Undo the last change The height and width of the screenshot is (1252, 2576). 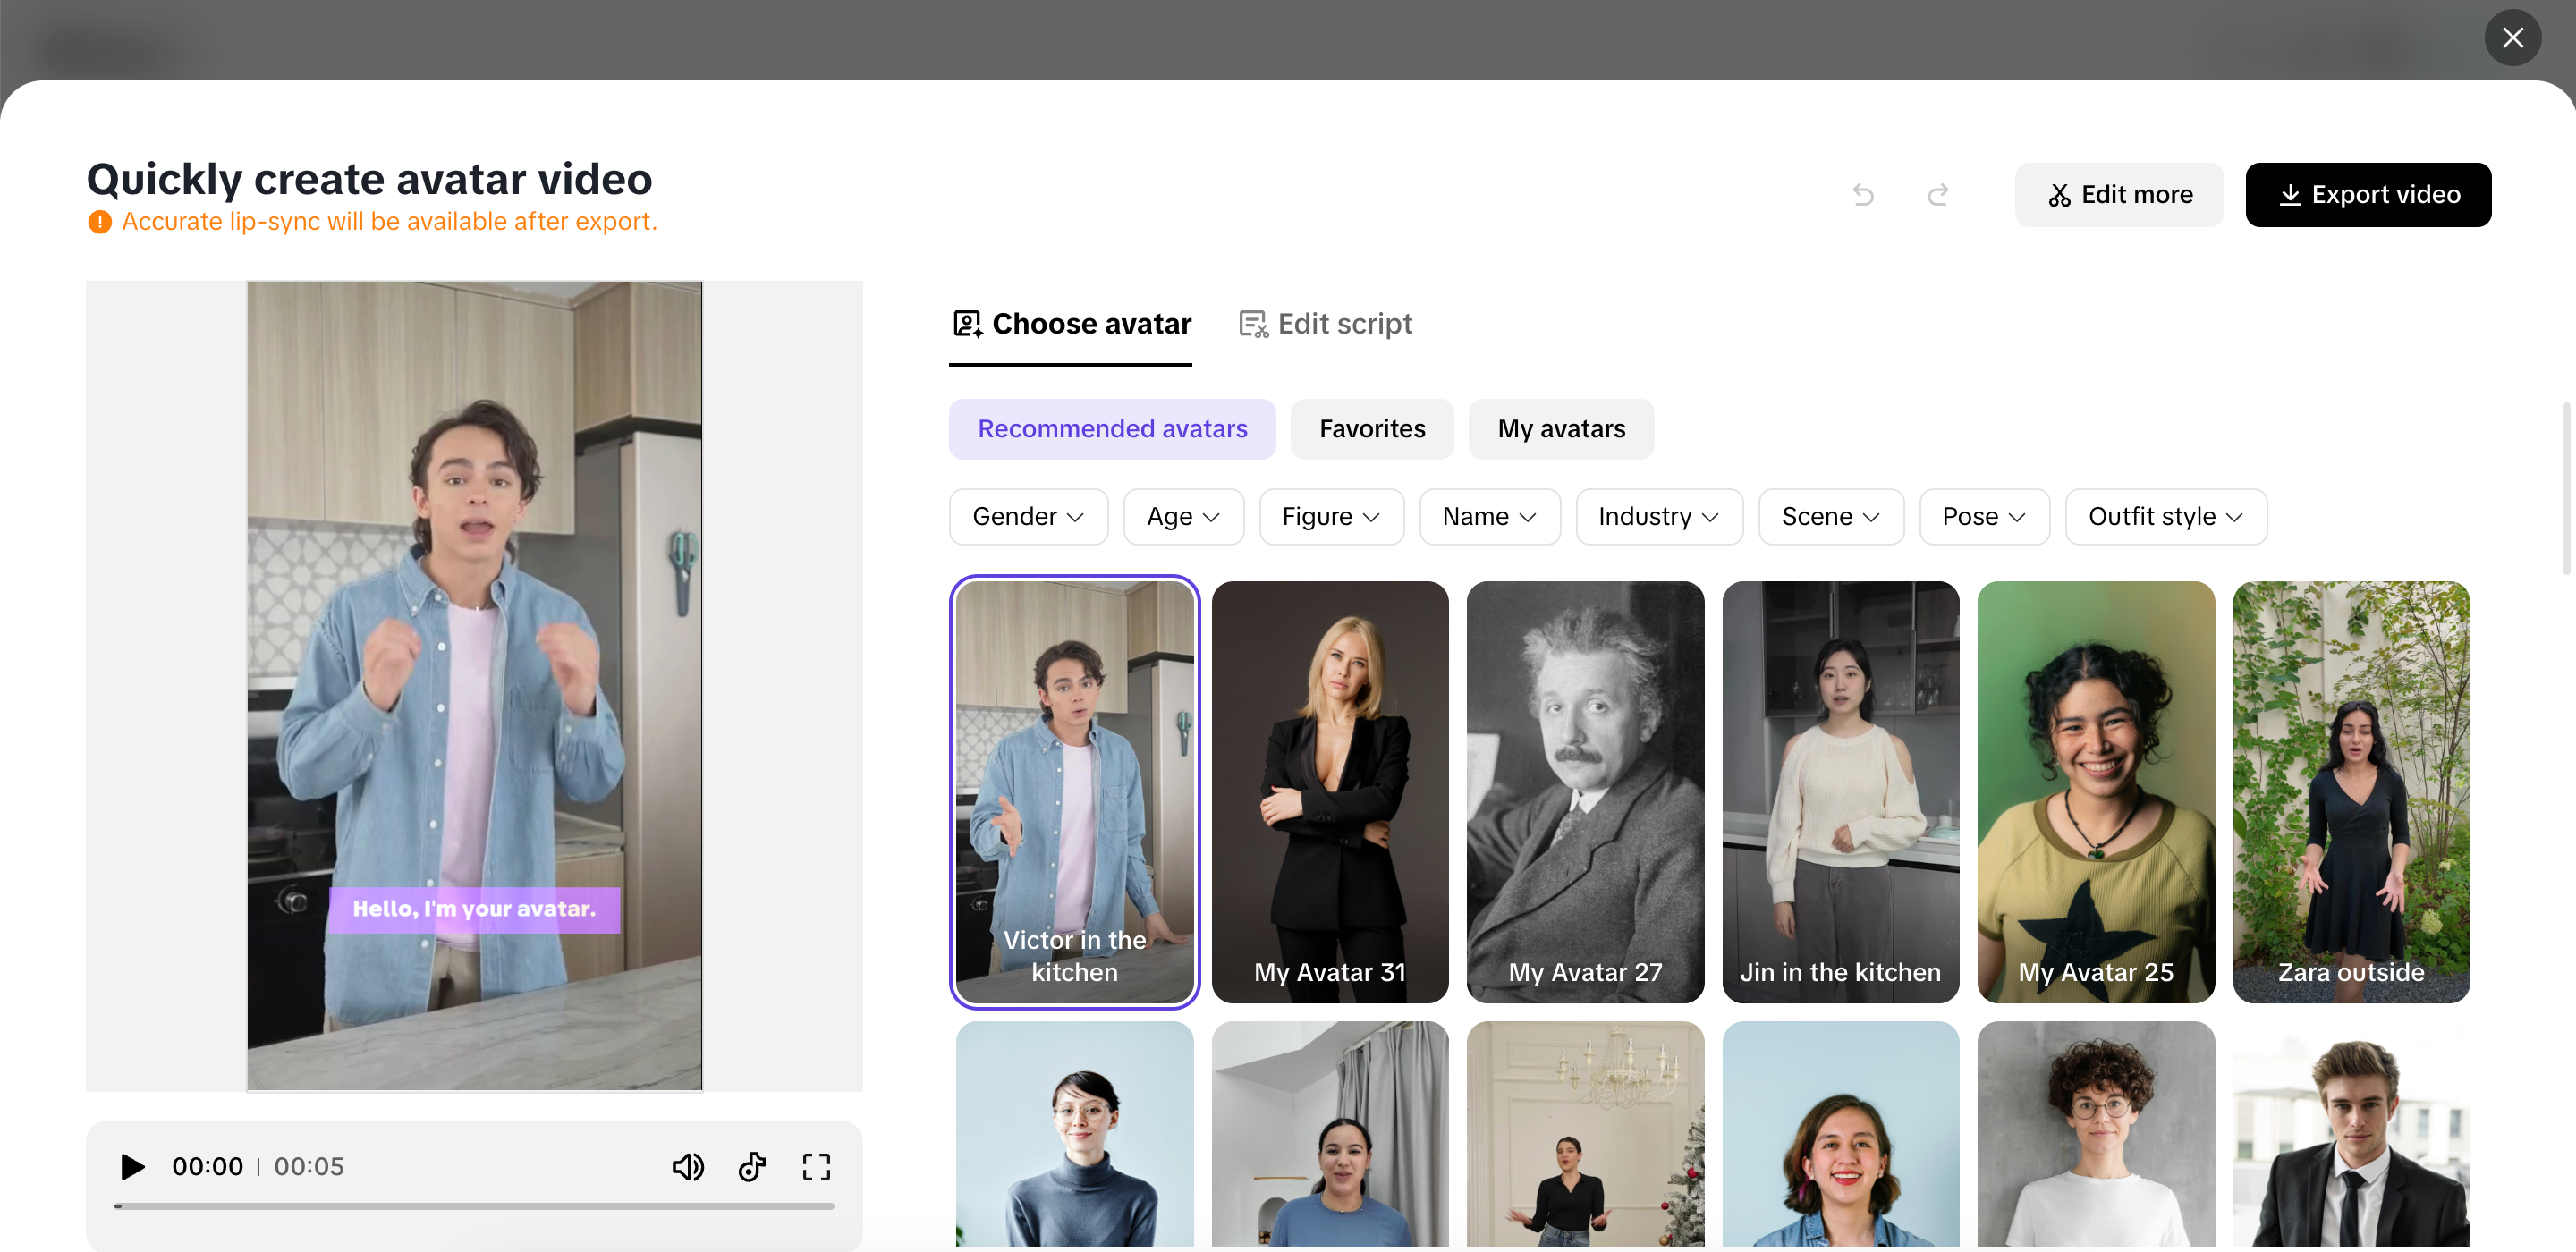tap(1863, 194)
